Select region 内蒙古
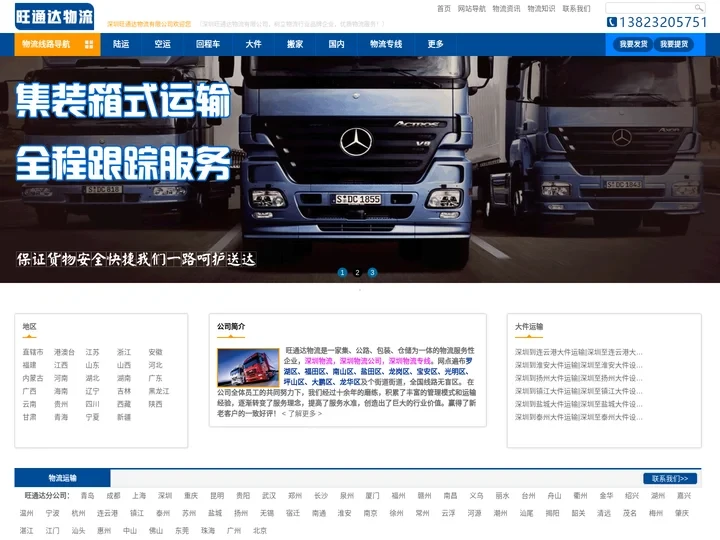Viewport: 720px width, 540px height. coord(33,378)
